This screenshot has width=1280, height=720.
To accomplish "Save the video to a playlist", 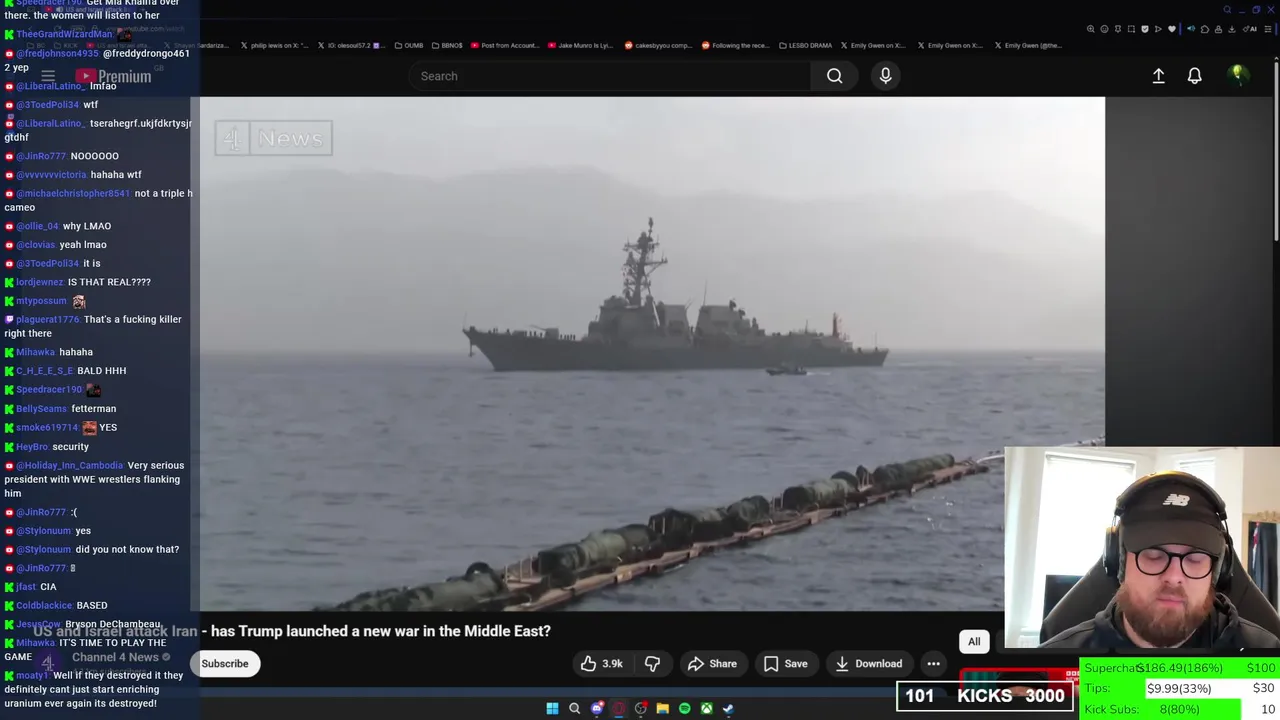I will point(785,663).
